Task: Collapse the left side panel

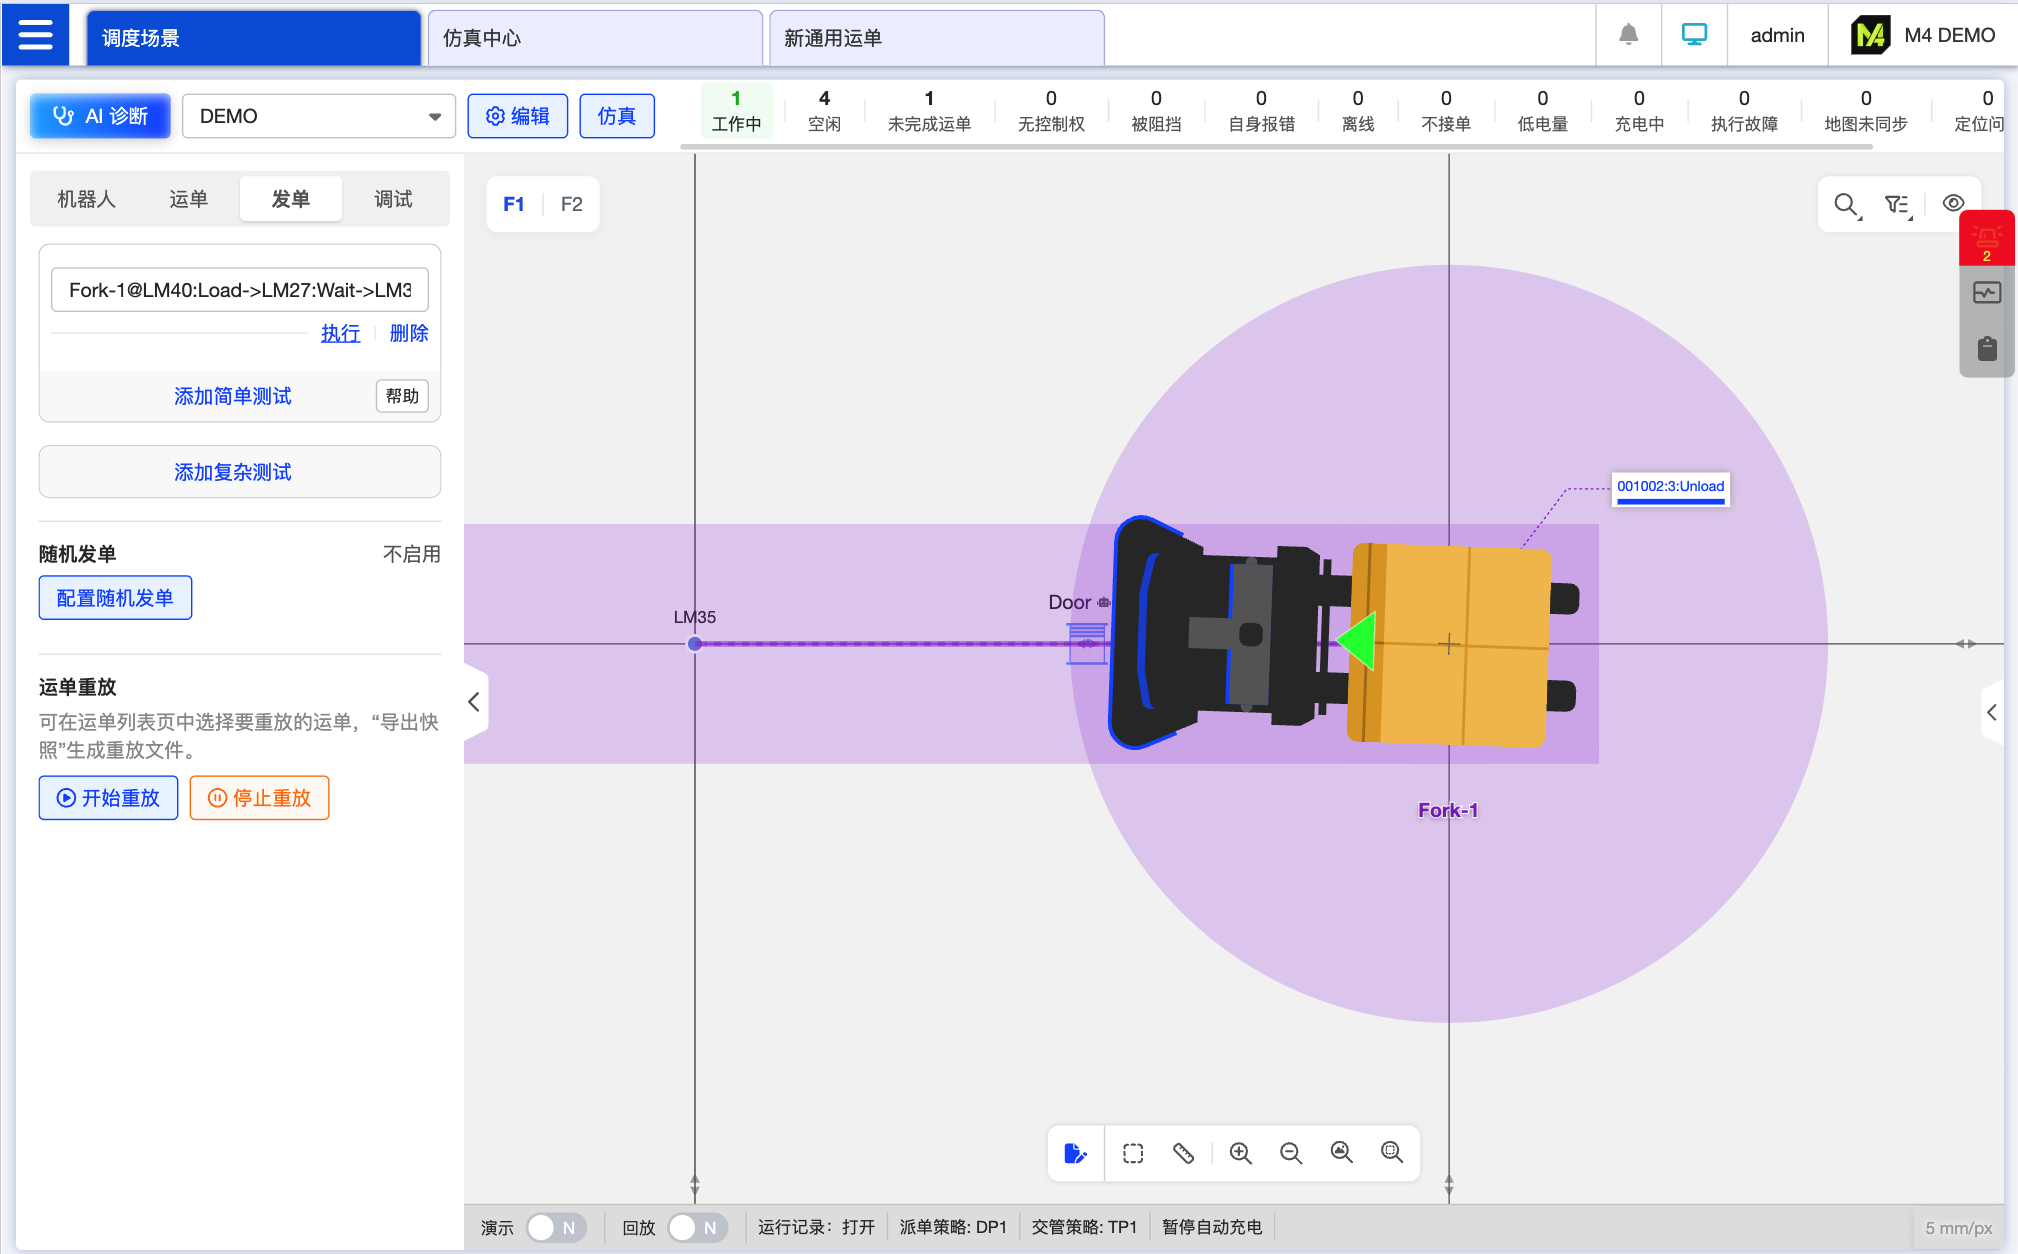Action: (x=474, y=702)
